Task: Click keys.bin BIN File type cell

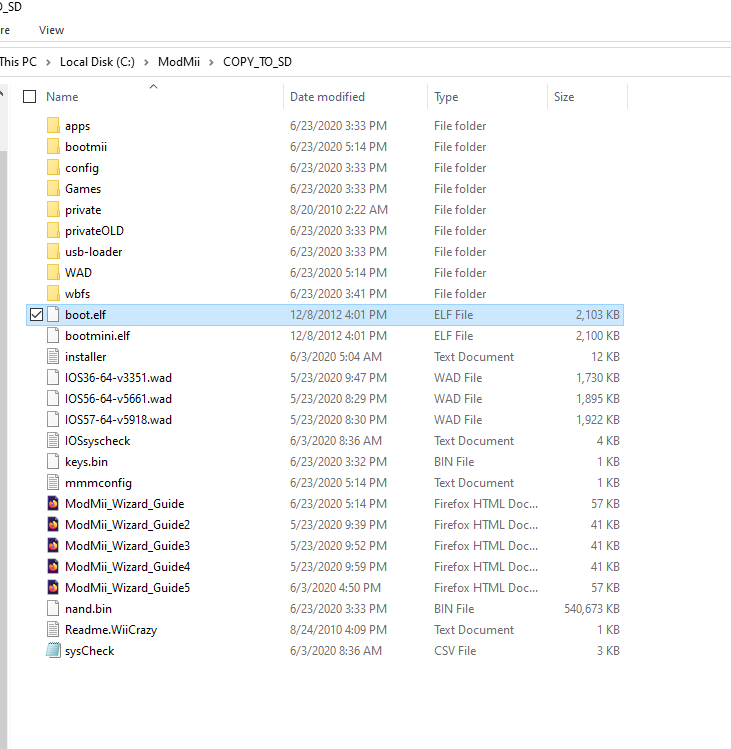Action: point(454,462)
